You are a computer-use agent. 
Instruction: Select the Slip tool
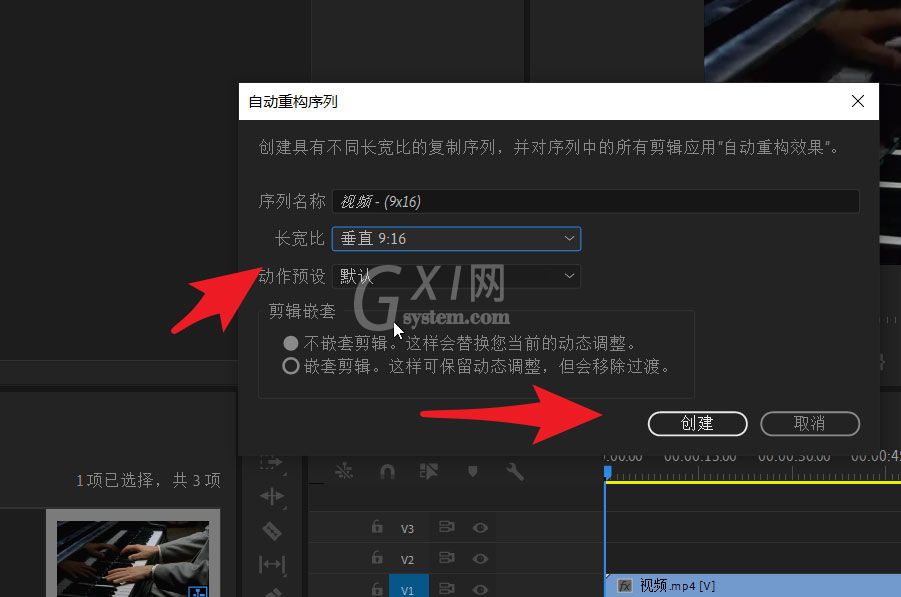(x=272, y=565)
